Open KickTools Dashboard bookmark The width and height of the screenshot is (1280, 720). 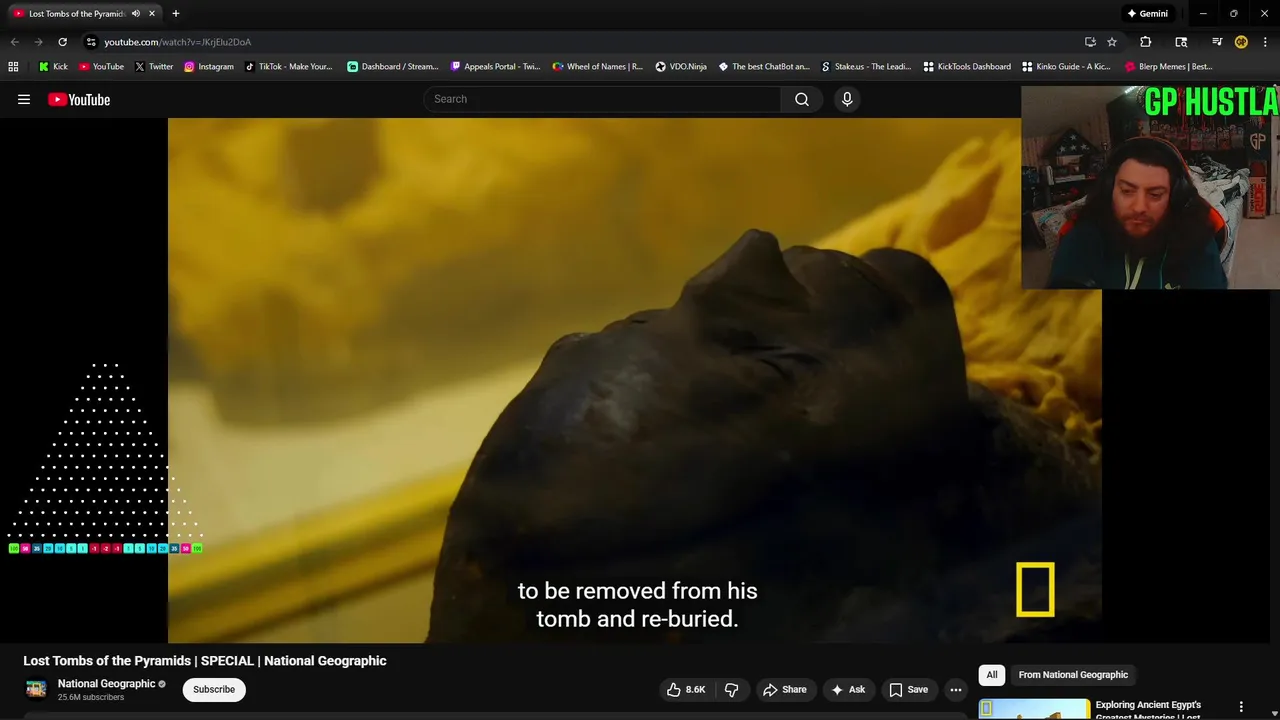coord(967,67)
